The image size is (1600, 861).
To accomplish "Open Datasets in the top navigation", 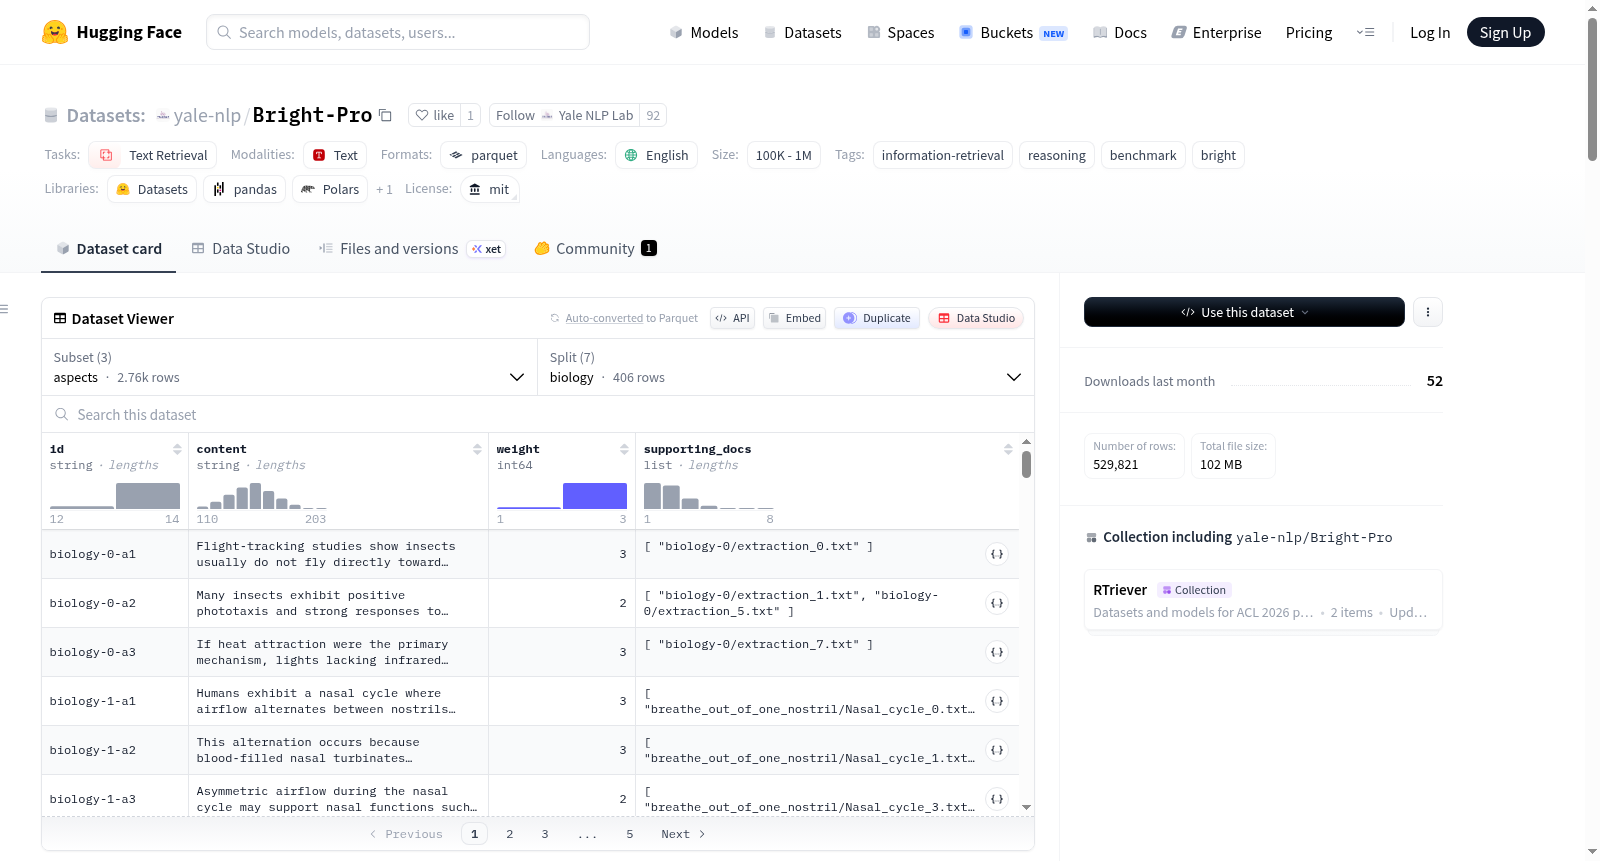I will click(x=802, y=32).
